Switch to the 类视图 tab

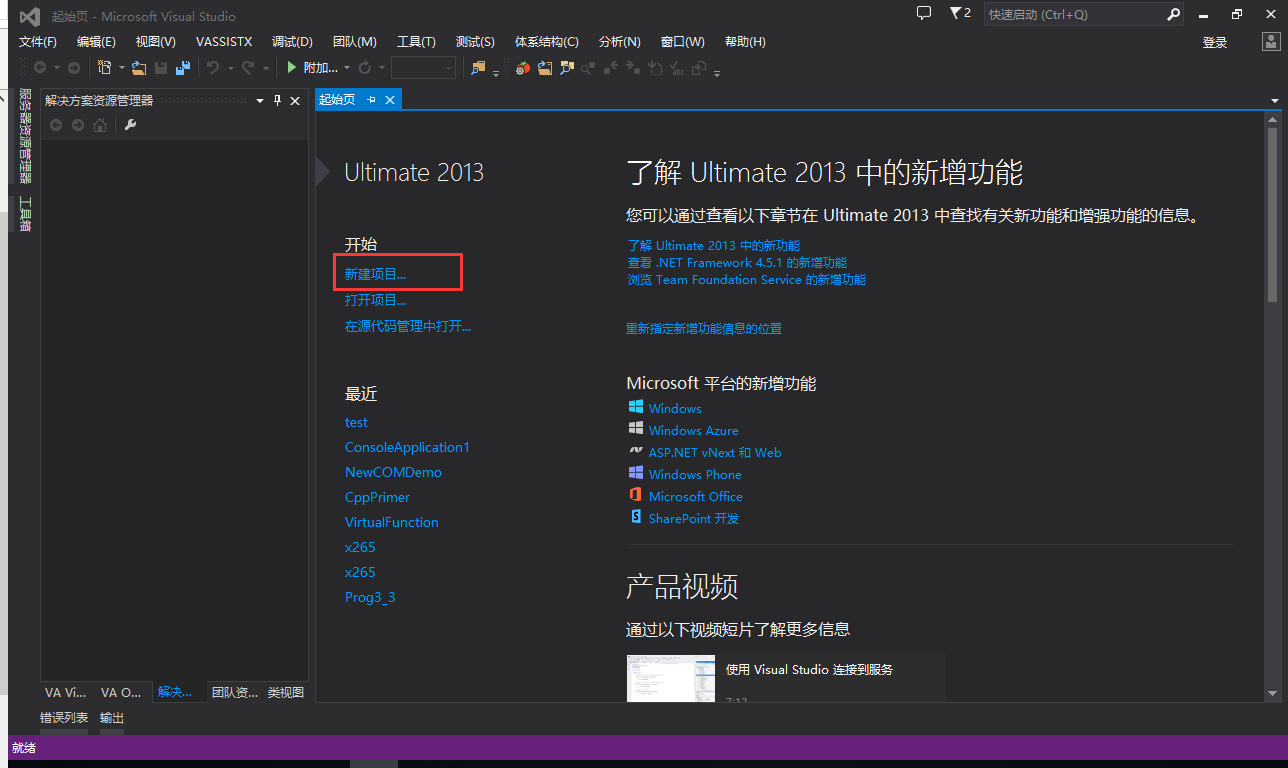pyautogui.click(x=285, y=692)
